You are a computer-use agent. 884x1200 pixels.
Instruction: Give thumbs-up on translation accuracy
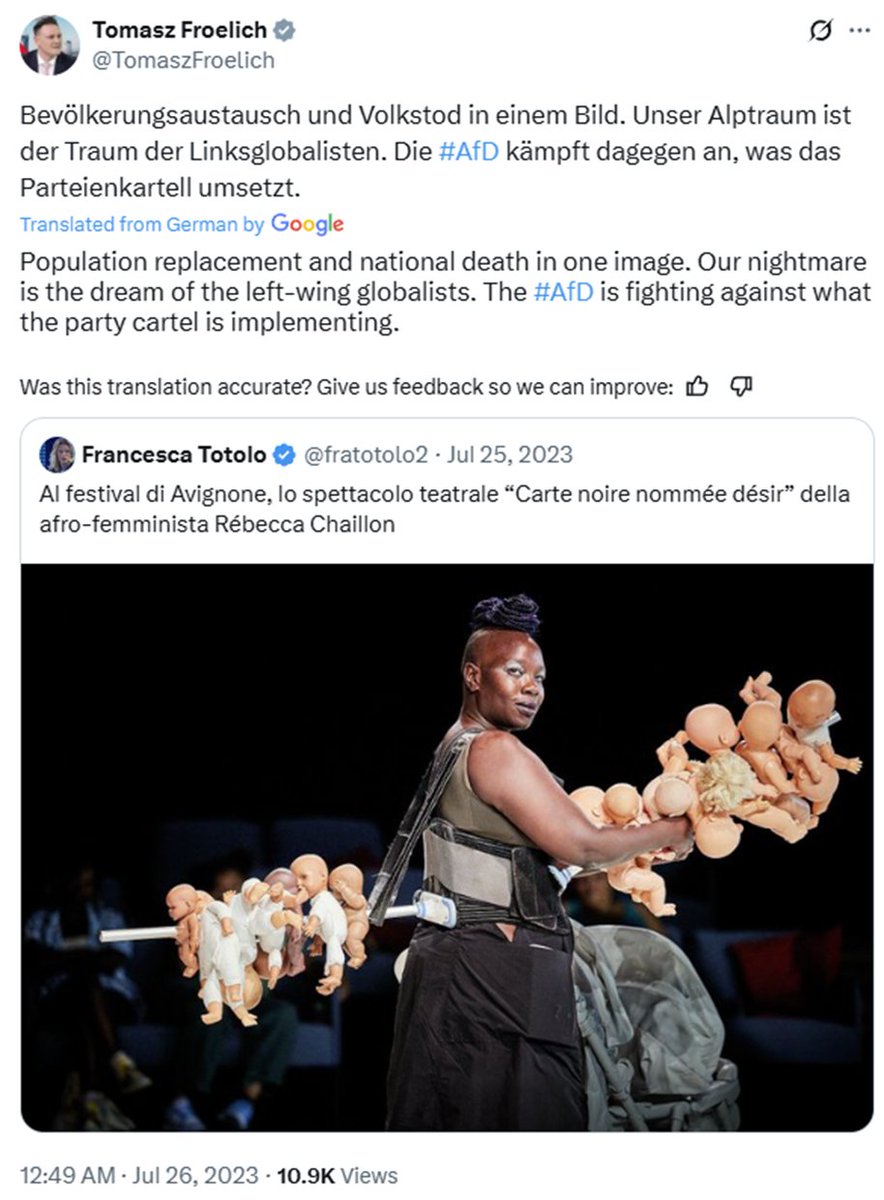[698, 386]
